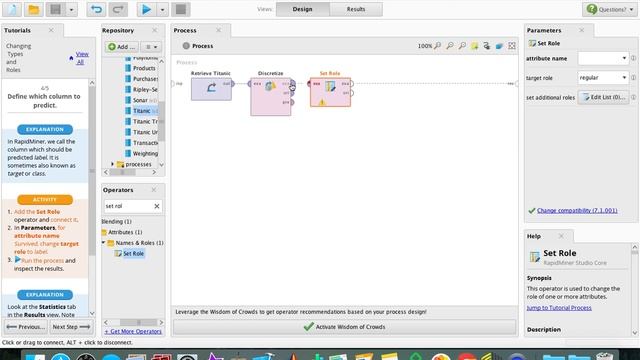Switch to the Design view
Viewport: 640px width, 360px height.
pyautogui.click(x=302, y=9)
